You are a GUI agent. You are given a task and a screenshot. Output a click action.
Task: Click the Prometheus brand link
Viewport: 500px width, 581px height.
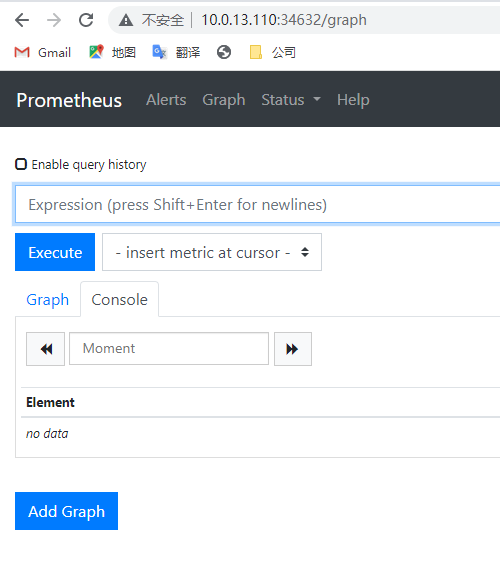click(x=69, y=100)
